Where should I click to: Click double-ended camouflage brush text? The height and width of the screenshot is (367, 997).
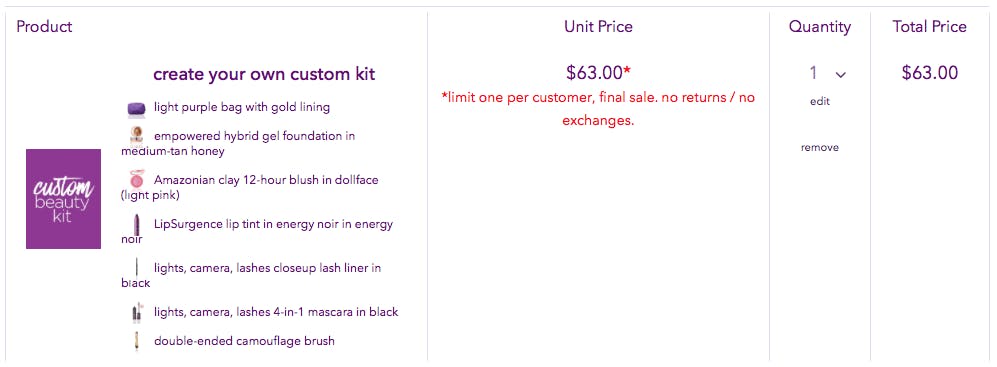pyautogui.click(x=244, y=342)
